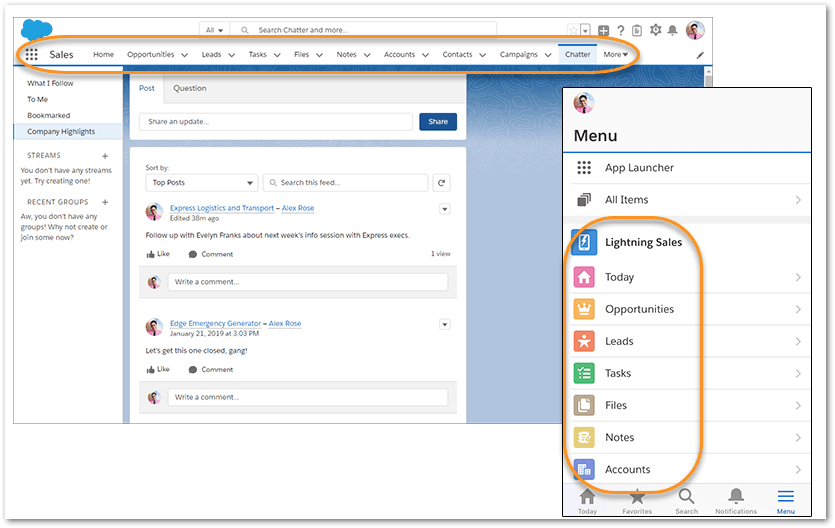Click the pink Today home icon
The width and height of the screenshot is (835, 528).
(584, 277)
